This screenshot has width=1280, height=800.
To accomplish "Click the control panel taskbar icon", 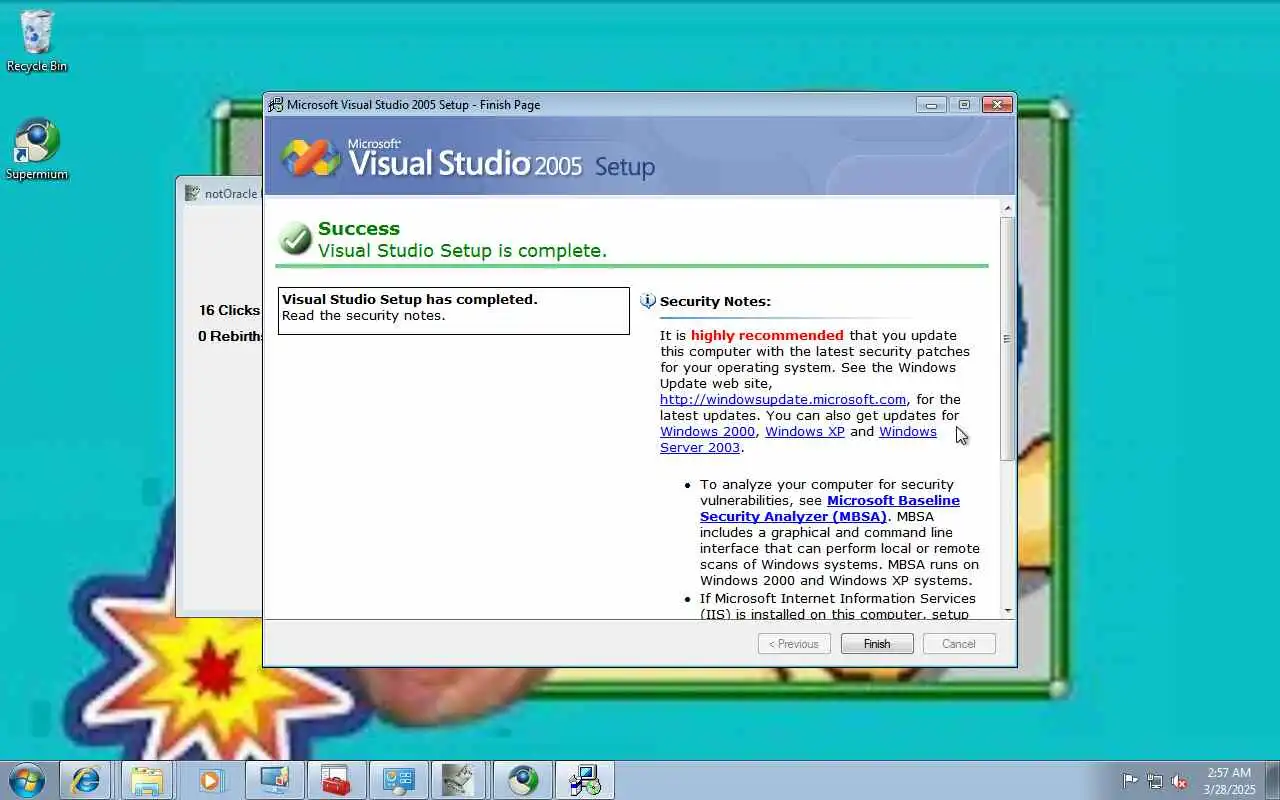I will pyautogui.click(x=397, y=780).
